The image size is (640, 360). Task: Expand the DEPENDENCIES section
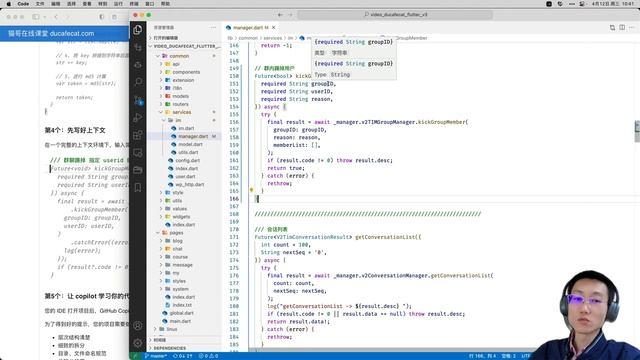click(x=184, y=348)
